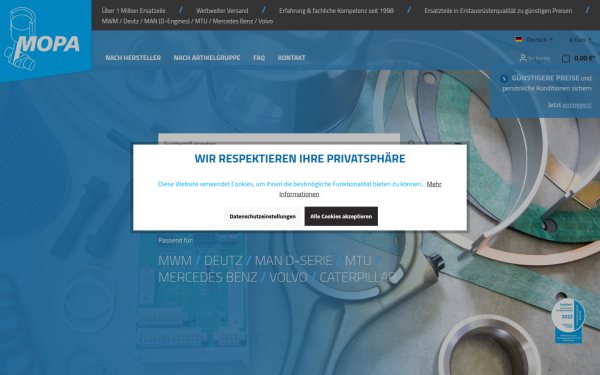Click the 'Passend für:' label
600x375 pixels.
pyautogui.click(x=176, y=240)
